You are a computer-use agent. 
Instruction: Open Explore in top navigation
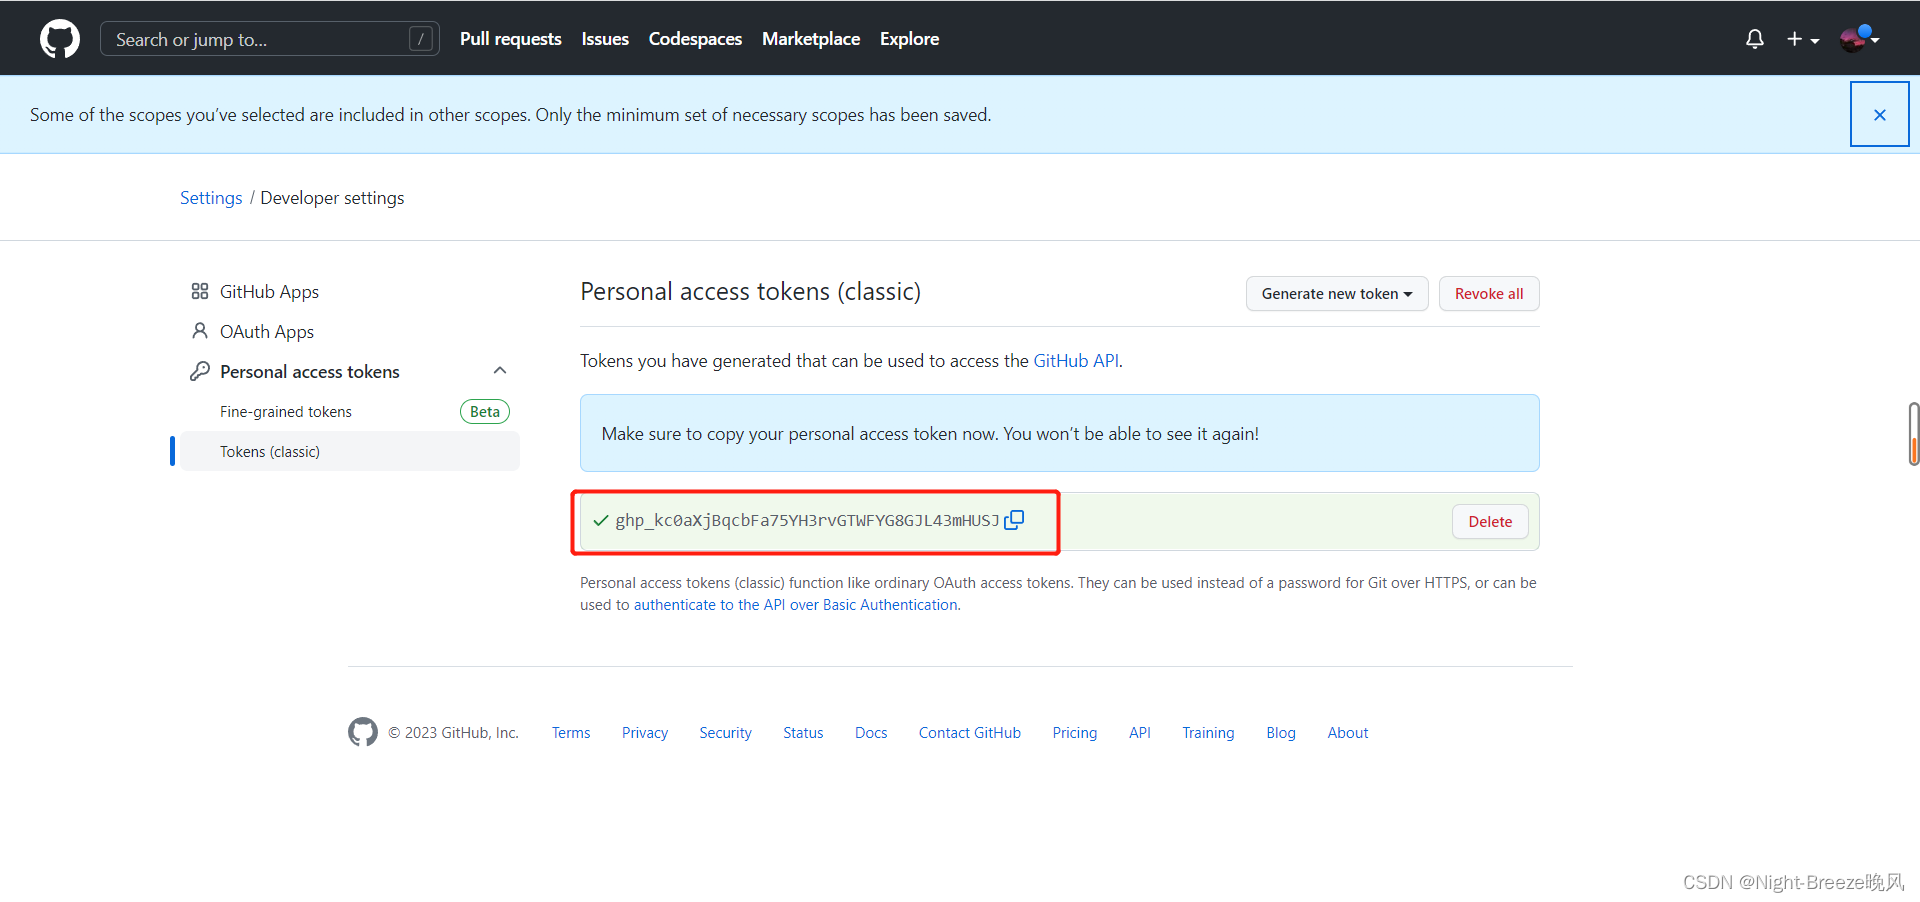[909, 39]
